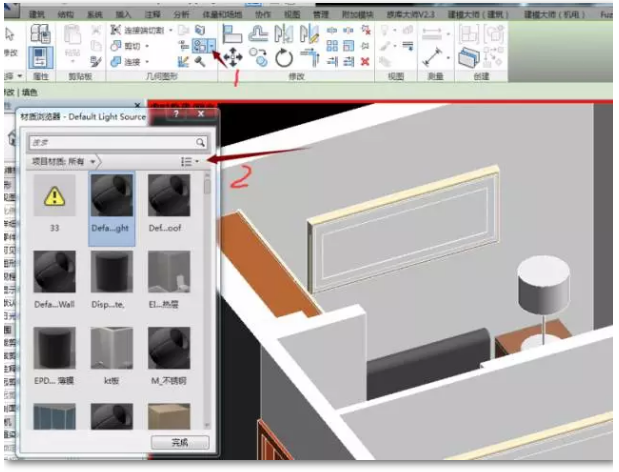The width and height of the screenshot is (619, 472).
Task: Toggle the 属性 Properties palette button
Action: (41, 58)
